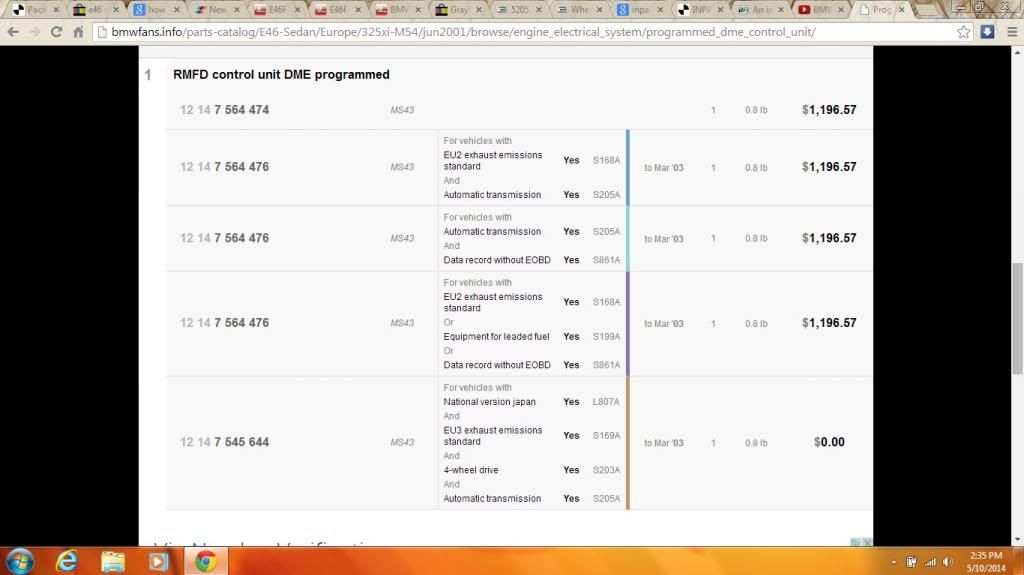Switch to the INPA tab
The width and height of the screenshot is (1024, 575).
tap(701, 10)
